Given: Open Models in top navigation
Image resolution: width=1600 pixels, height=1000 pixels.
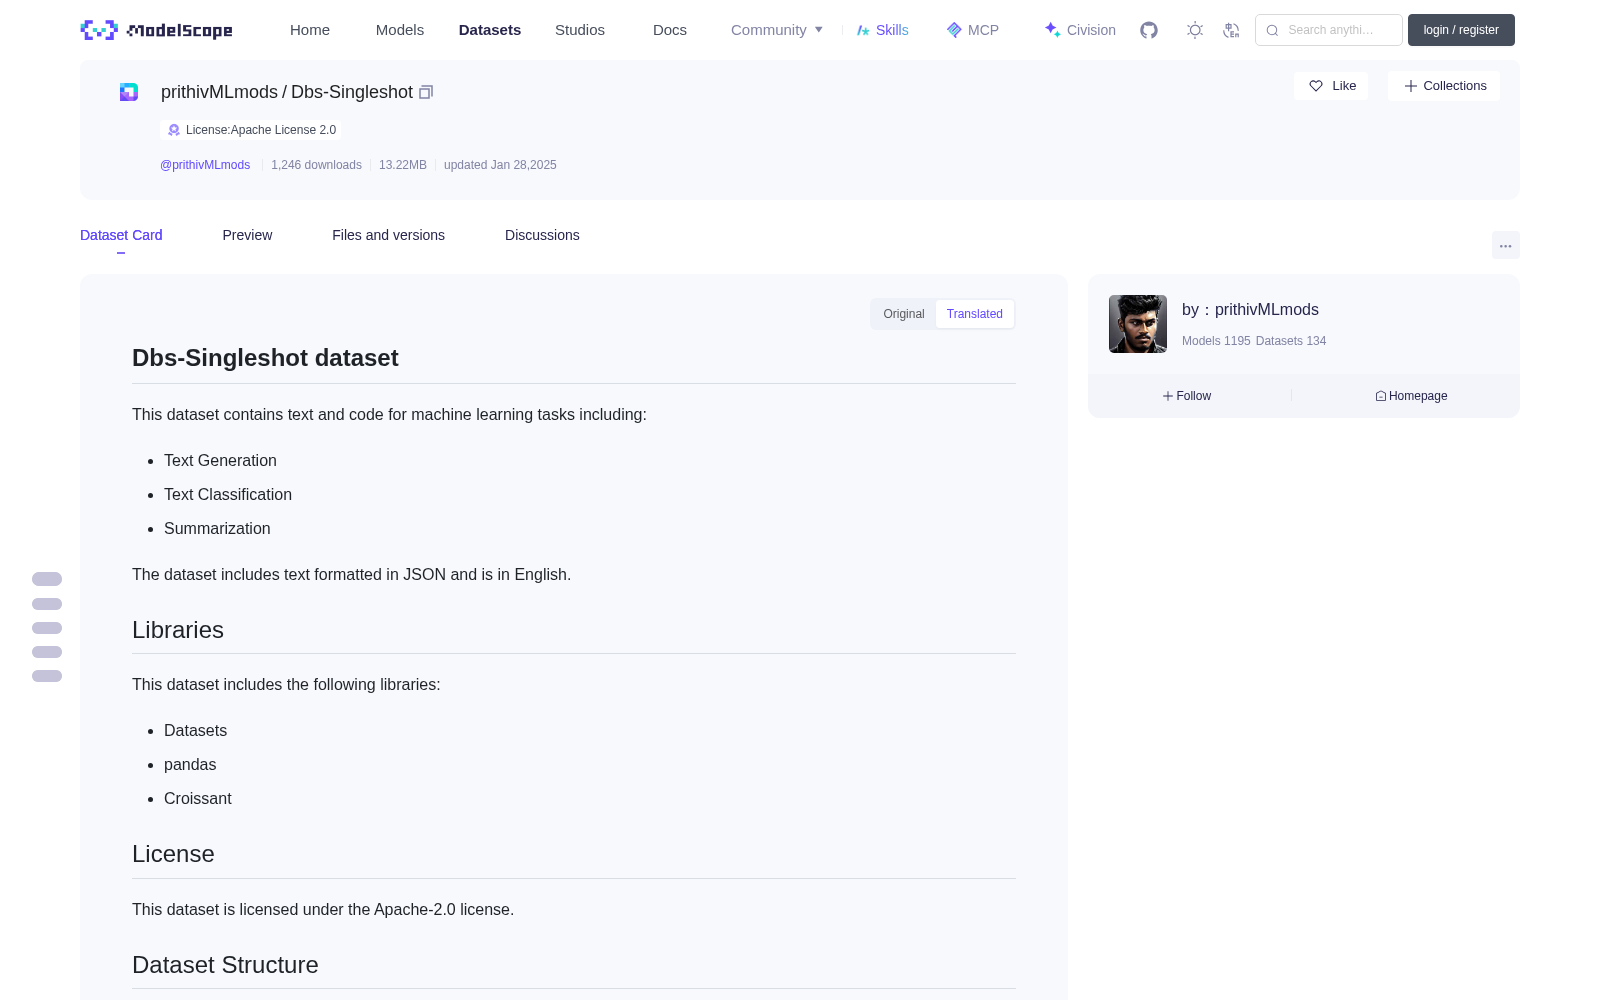Looking at the screenshot, I should tap(400, 30).
